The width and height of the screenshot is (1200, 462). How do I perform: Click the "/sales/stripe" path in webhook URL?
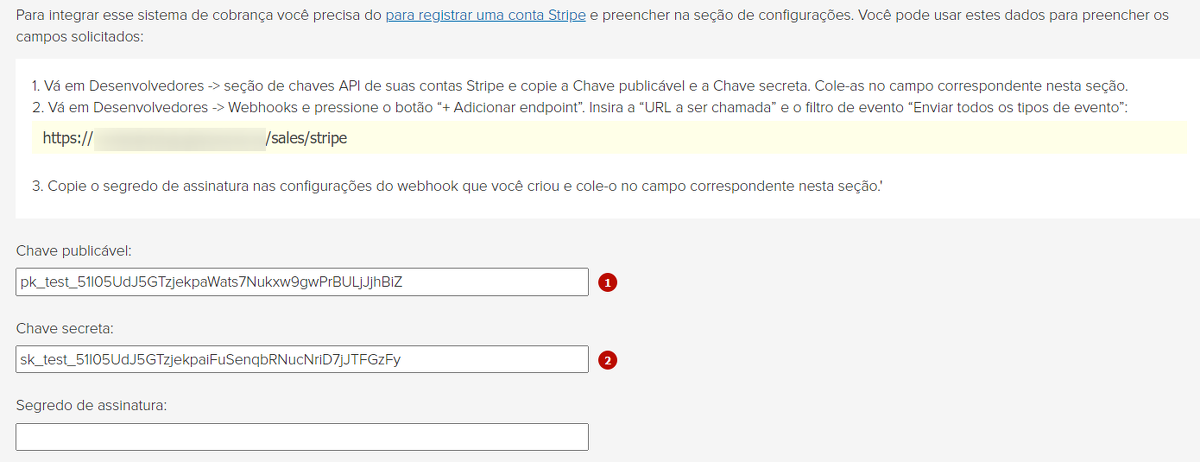[307, 139]
